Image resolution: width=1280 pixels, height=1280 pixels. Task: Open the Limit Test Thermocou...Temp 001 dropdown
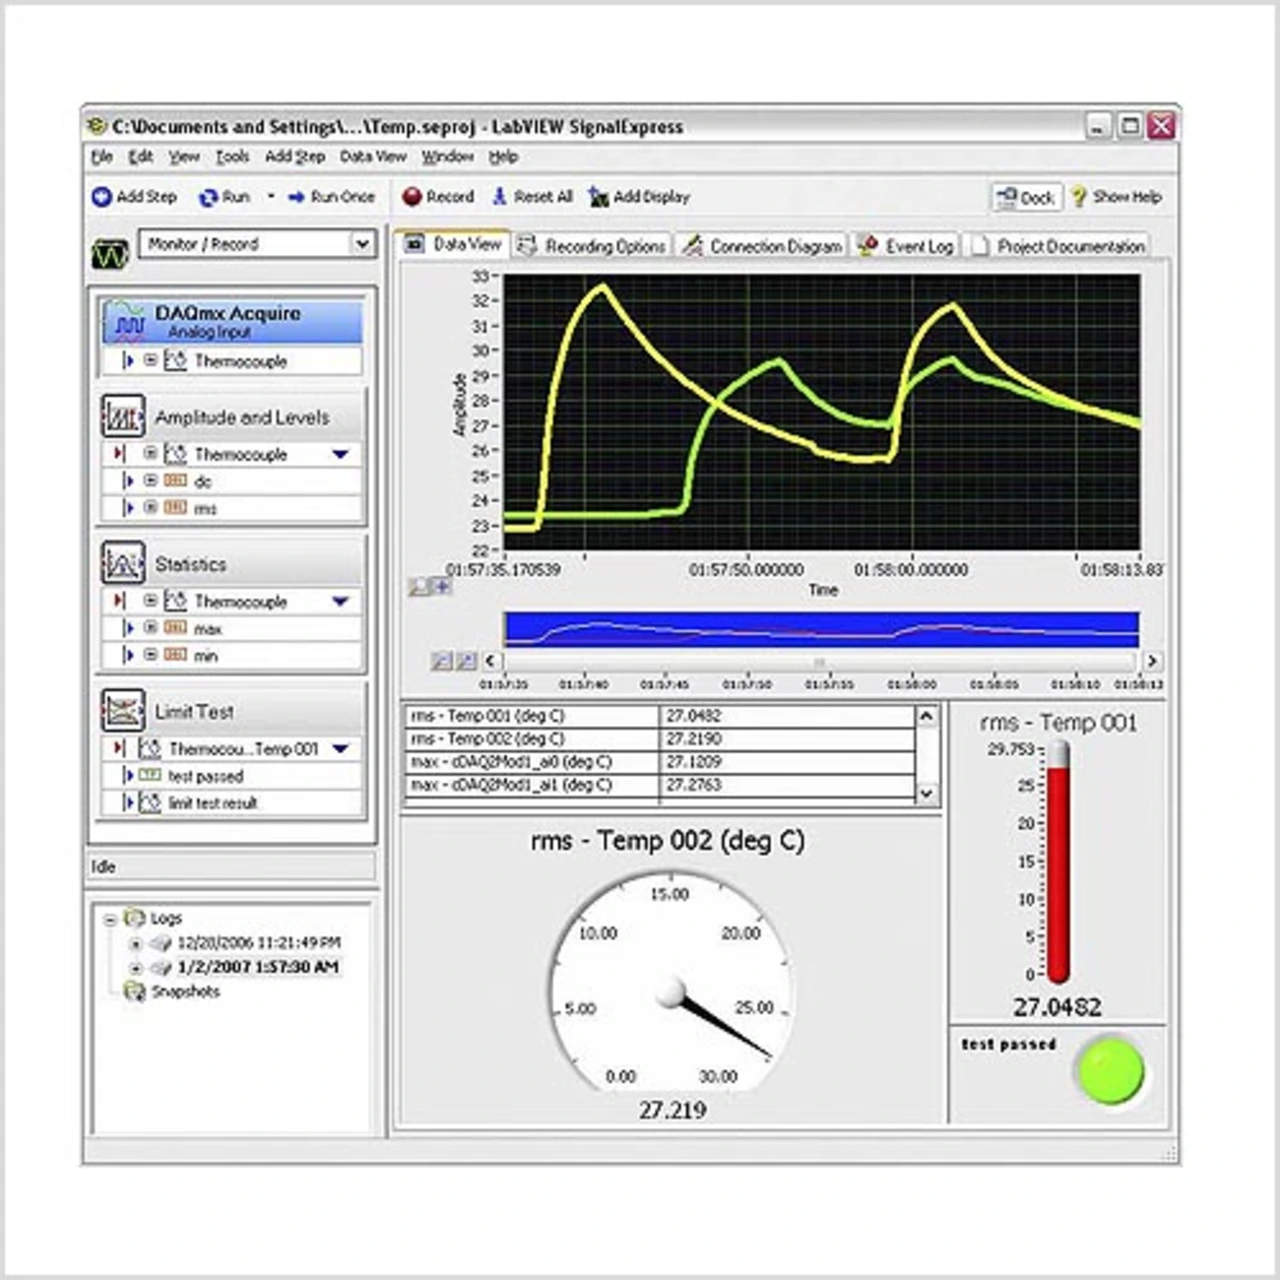click(340, 748)
